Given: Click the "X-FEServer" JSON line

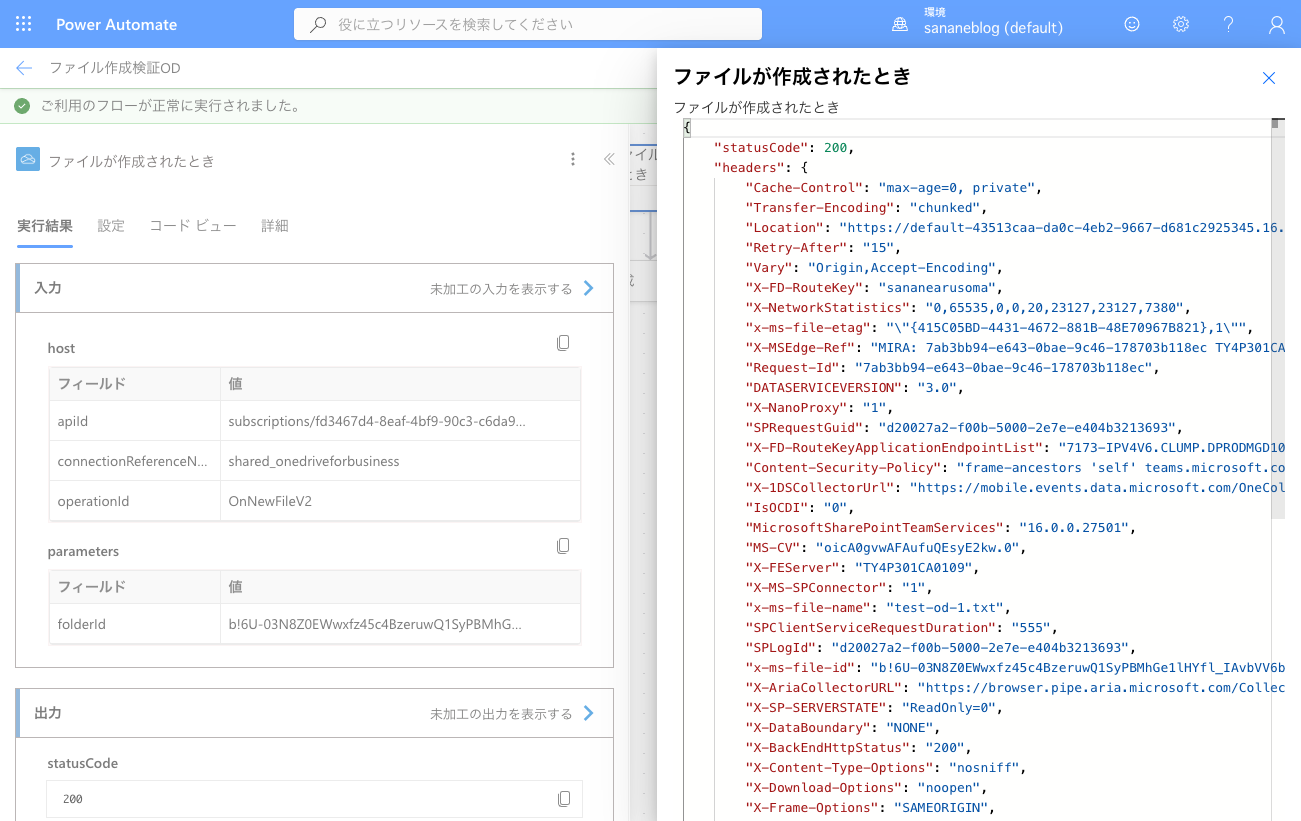Looking at the screenshot, I should point(864,567).
